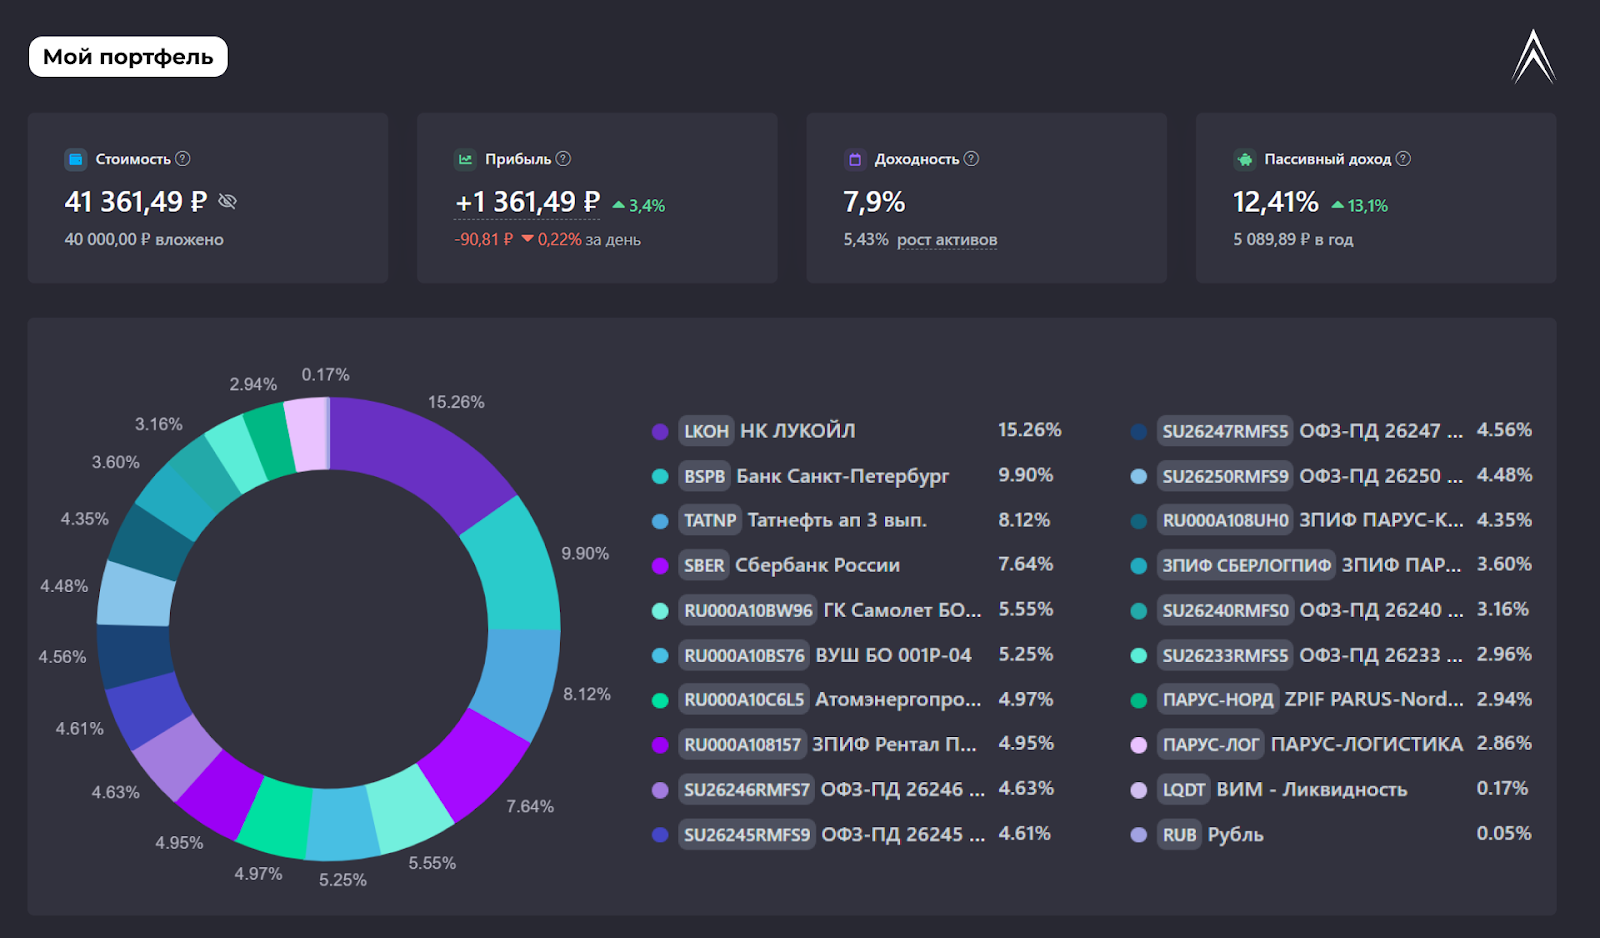Click the logo icon in top-right corner
The width and height of the screenshot is (1600, 938).
[x=1533, y=57]
